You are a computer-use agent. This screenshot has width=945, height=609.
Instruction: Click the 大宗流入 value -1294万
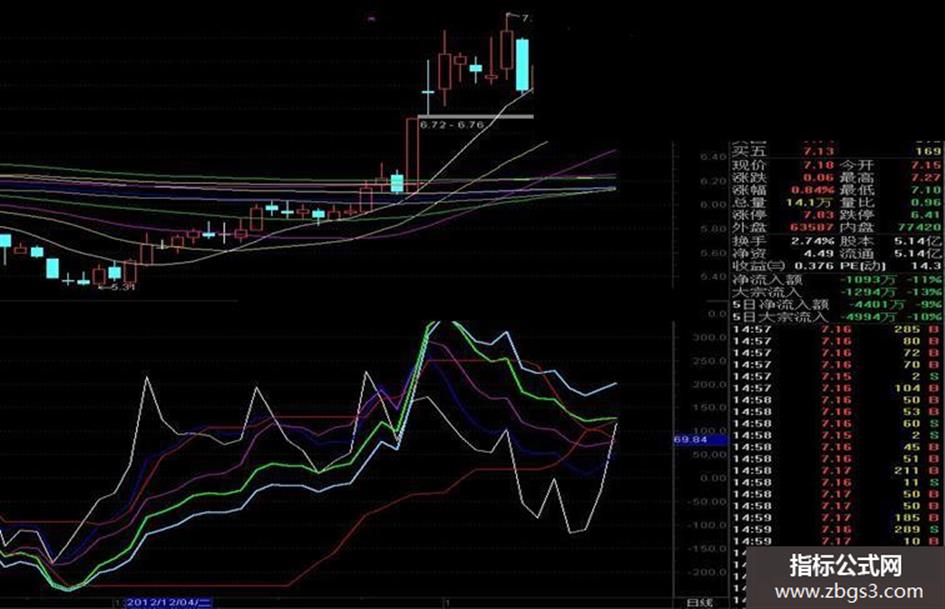tap(868, 292)
